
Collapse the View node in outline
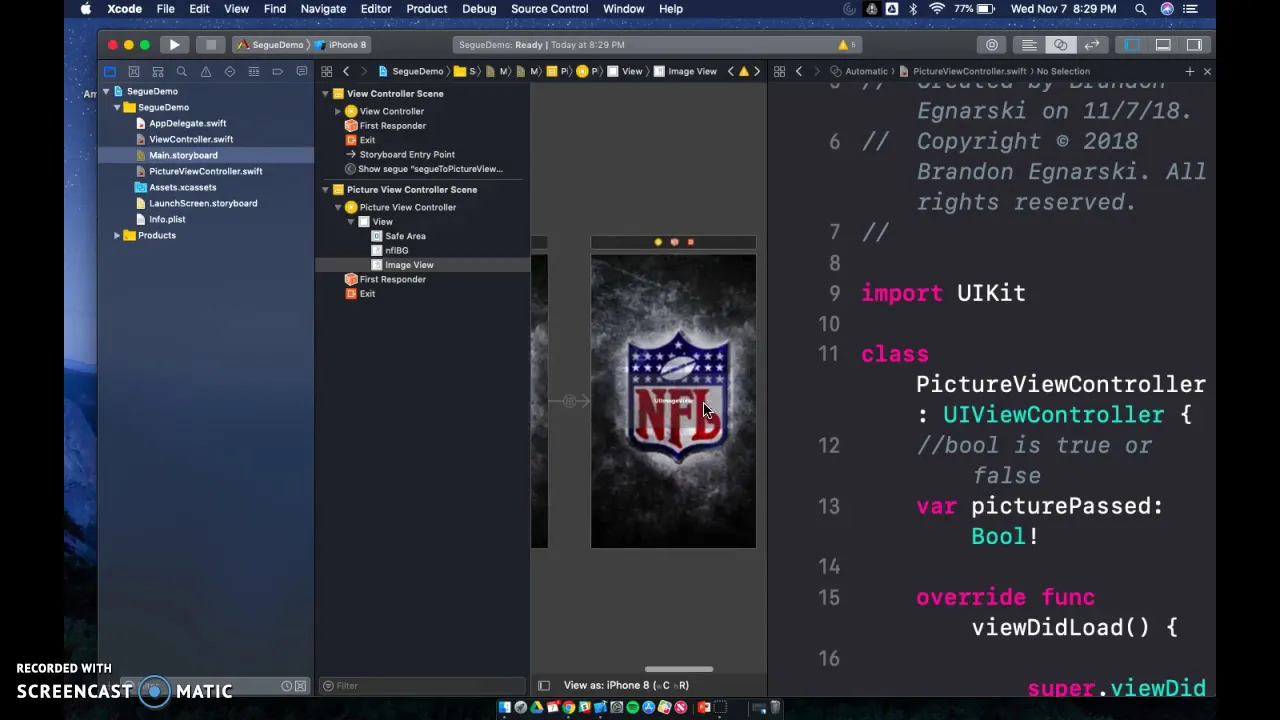351,222
